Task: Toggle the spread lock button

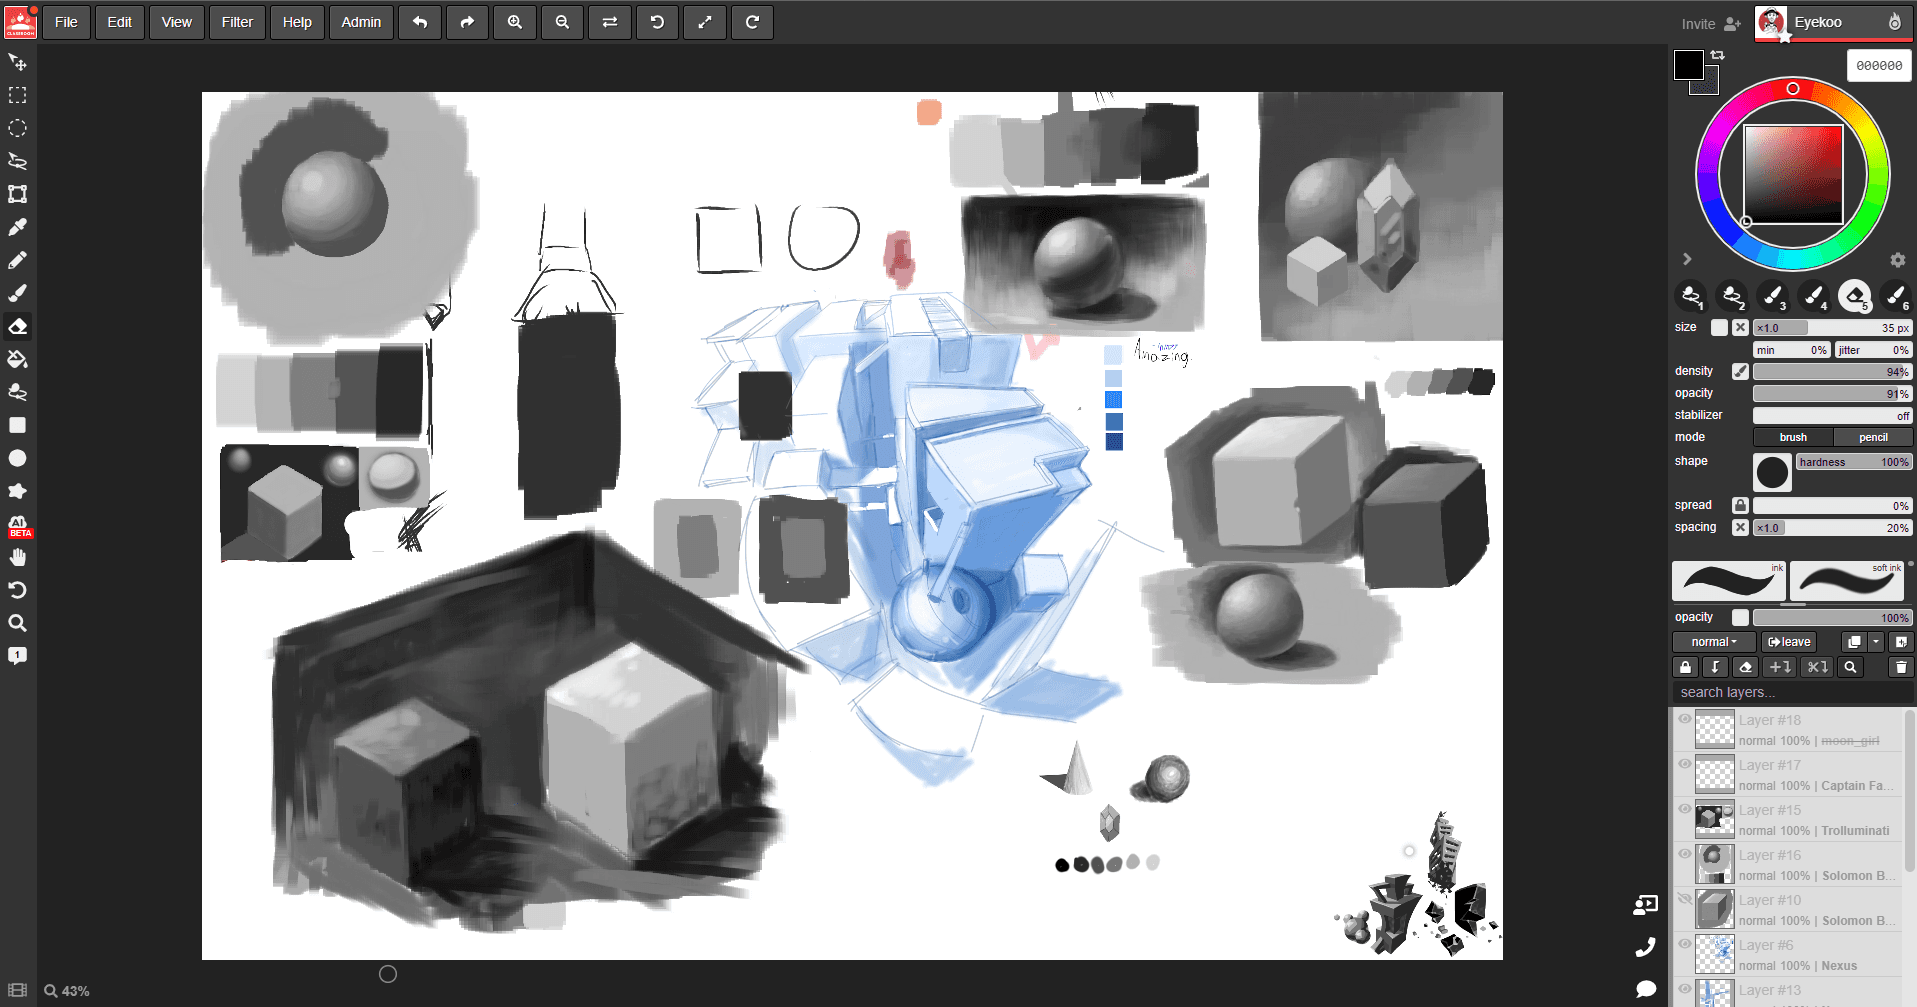Action: 1740,505
